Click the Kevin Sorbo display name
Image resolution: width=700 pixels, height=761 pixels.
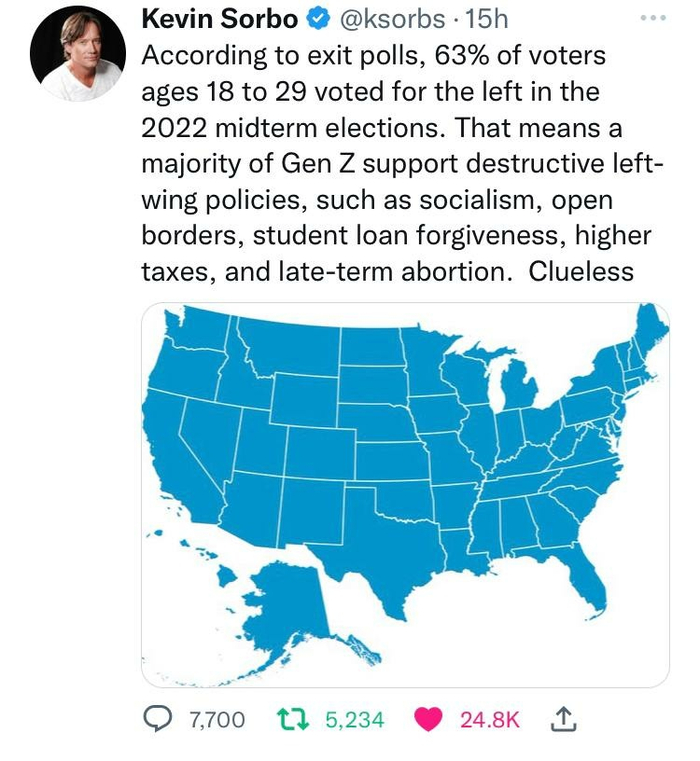click(220, 20)
